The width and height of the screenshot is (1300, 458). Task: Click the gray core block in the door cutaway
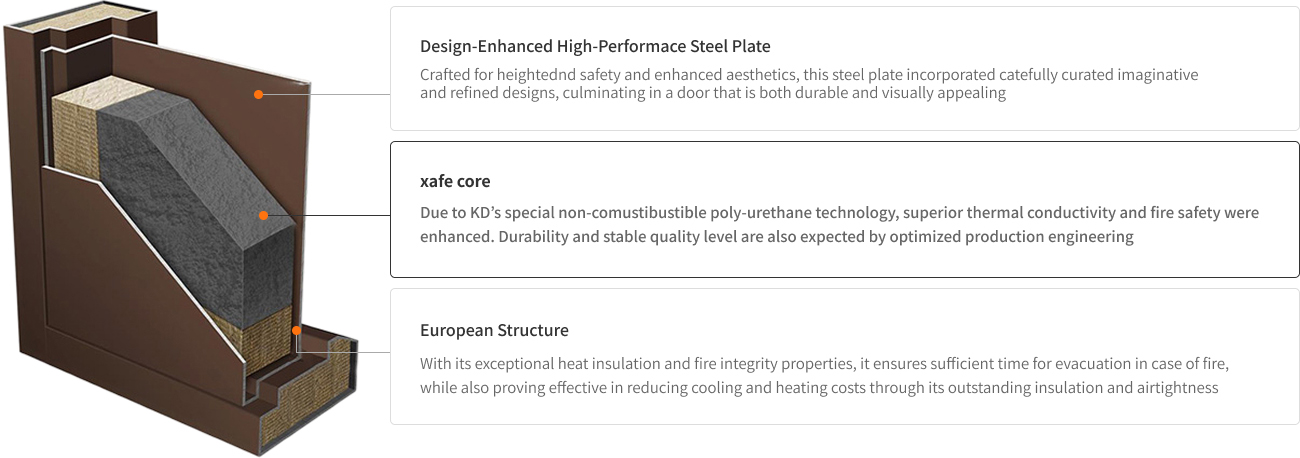(x=200, y=230)
